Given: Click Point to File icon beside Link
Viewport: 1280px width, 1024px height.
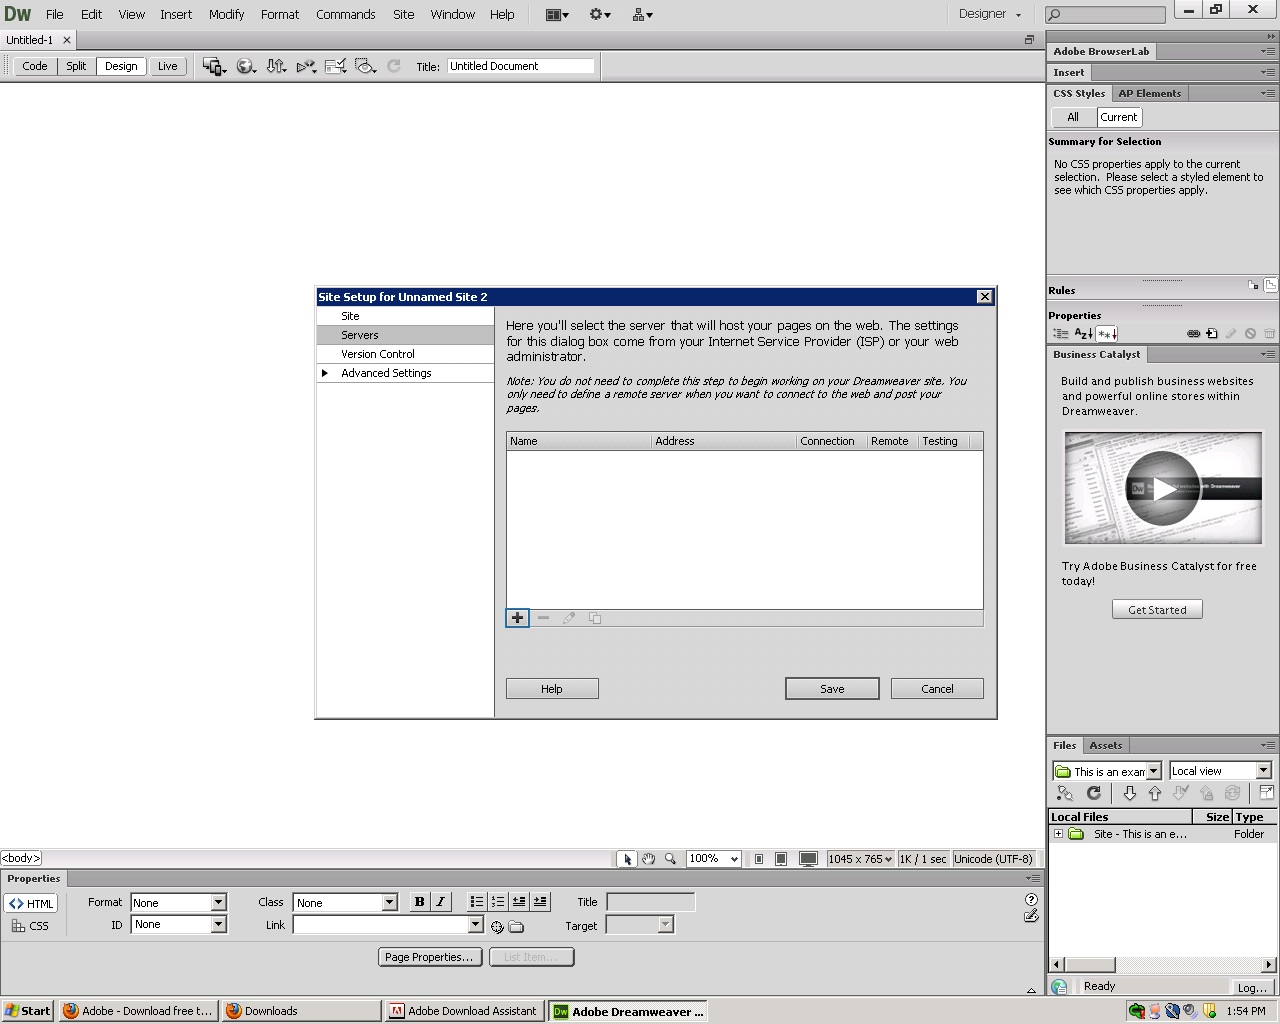Looking at the screenshot, I should coord(497,927).
